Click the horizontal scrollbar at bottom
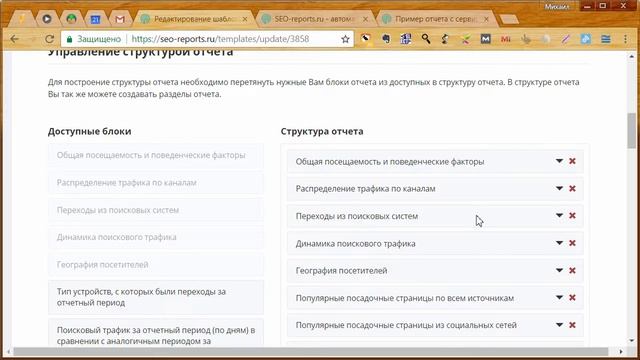This screenshot has width=640, height=360. coord(311,351)
